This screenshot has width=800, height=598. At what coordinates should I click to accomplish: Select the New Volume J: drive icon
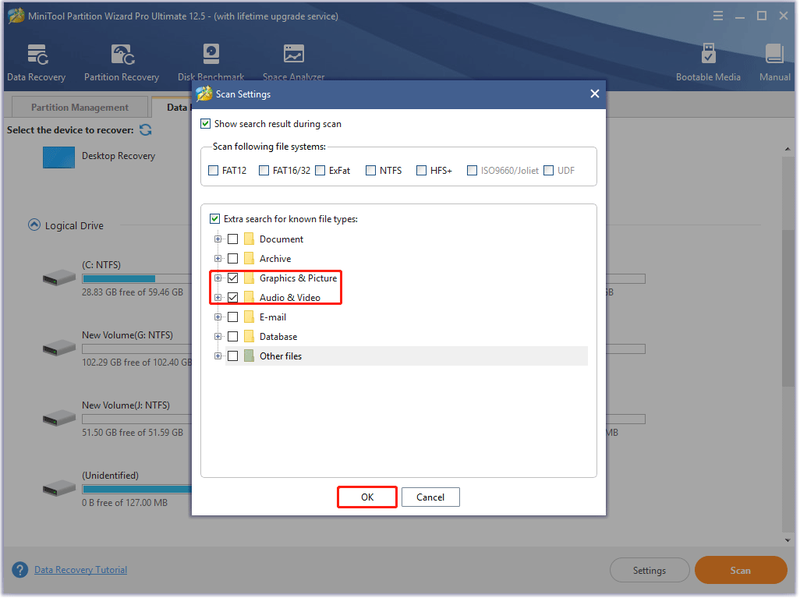(x=59, y=418)
